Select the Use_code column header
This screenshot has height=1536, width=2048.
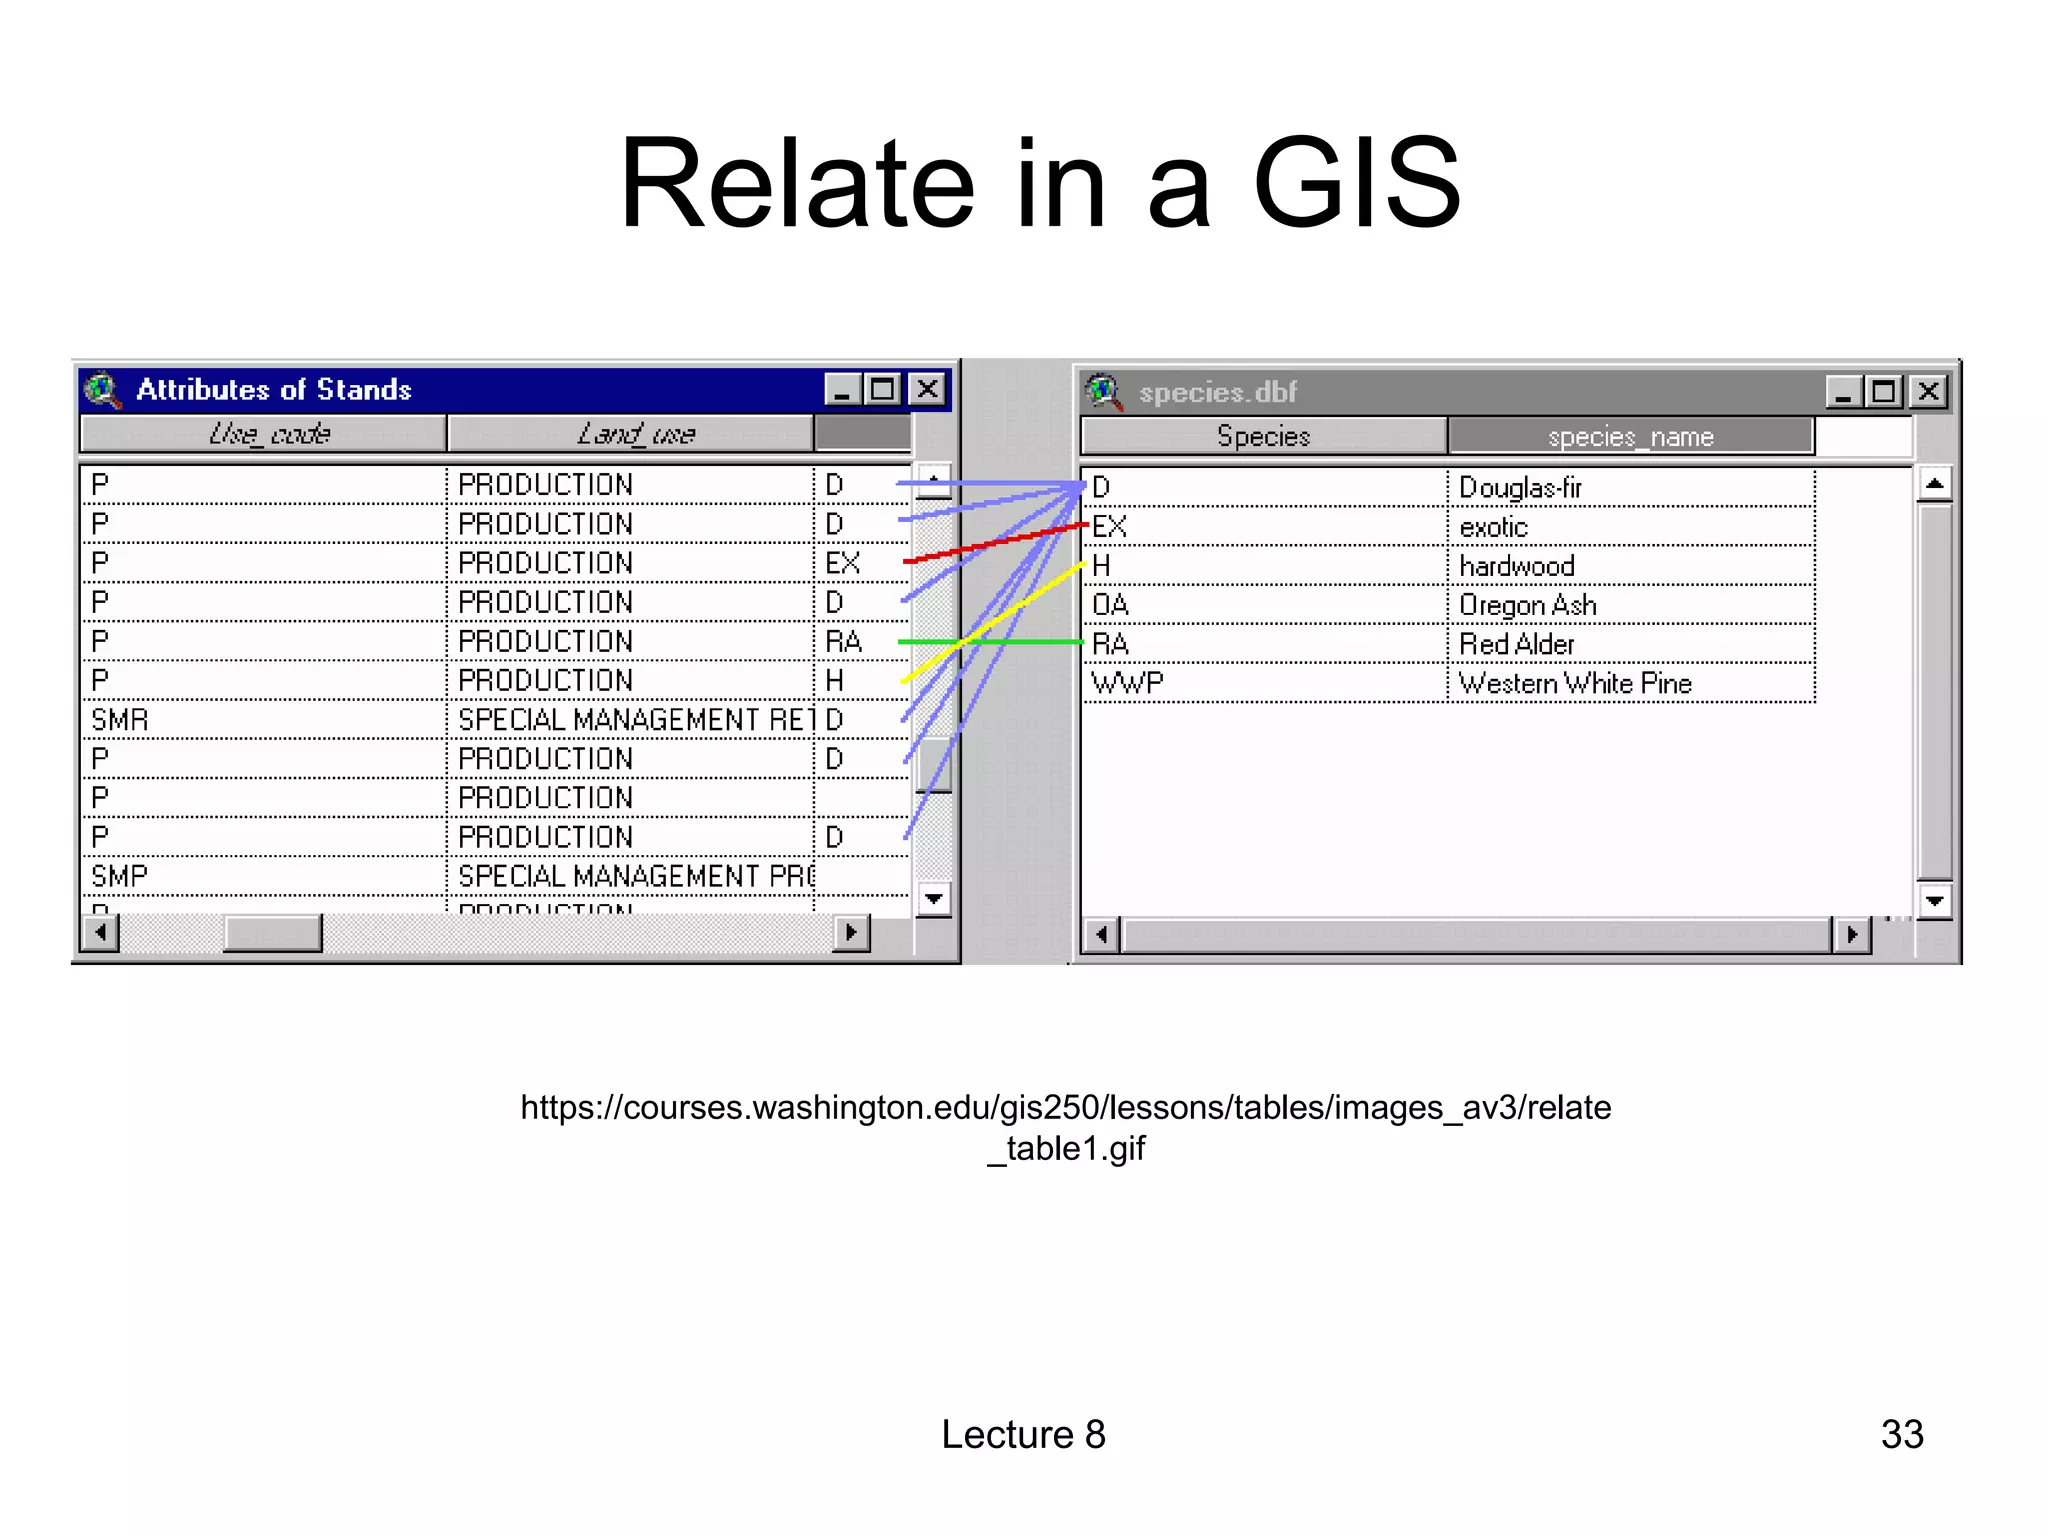pos(264,434)
